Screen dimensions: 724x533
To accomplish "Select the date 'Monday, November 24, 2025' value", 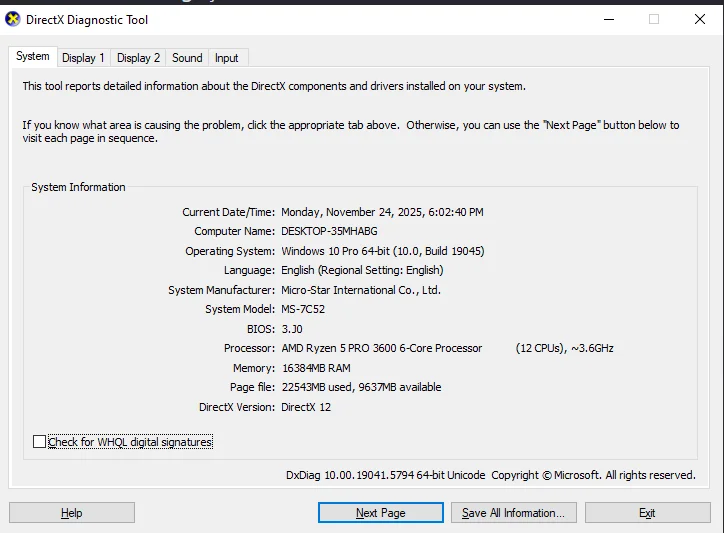I will coord(353,212).
